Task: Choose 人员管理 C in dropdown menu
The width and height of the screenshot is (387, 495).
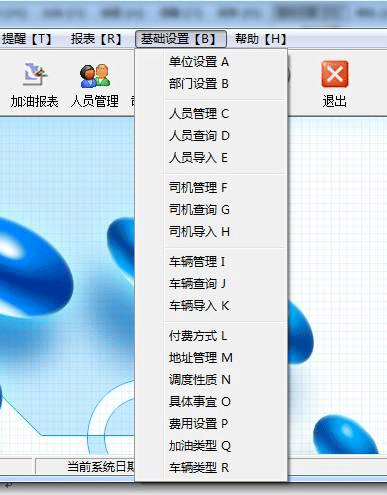Action: tap(211, 114)
